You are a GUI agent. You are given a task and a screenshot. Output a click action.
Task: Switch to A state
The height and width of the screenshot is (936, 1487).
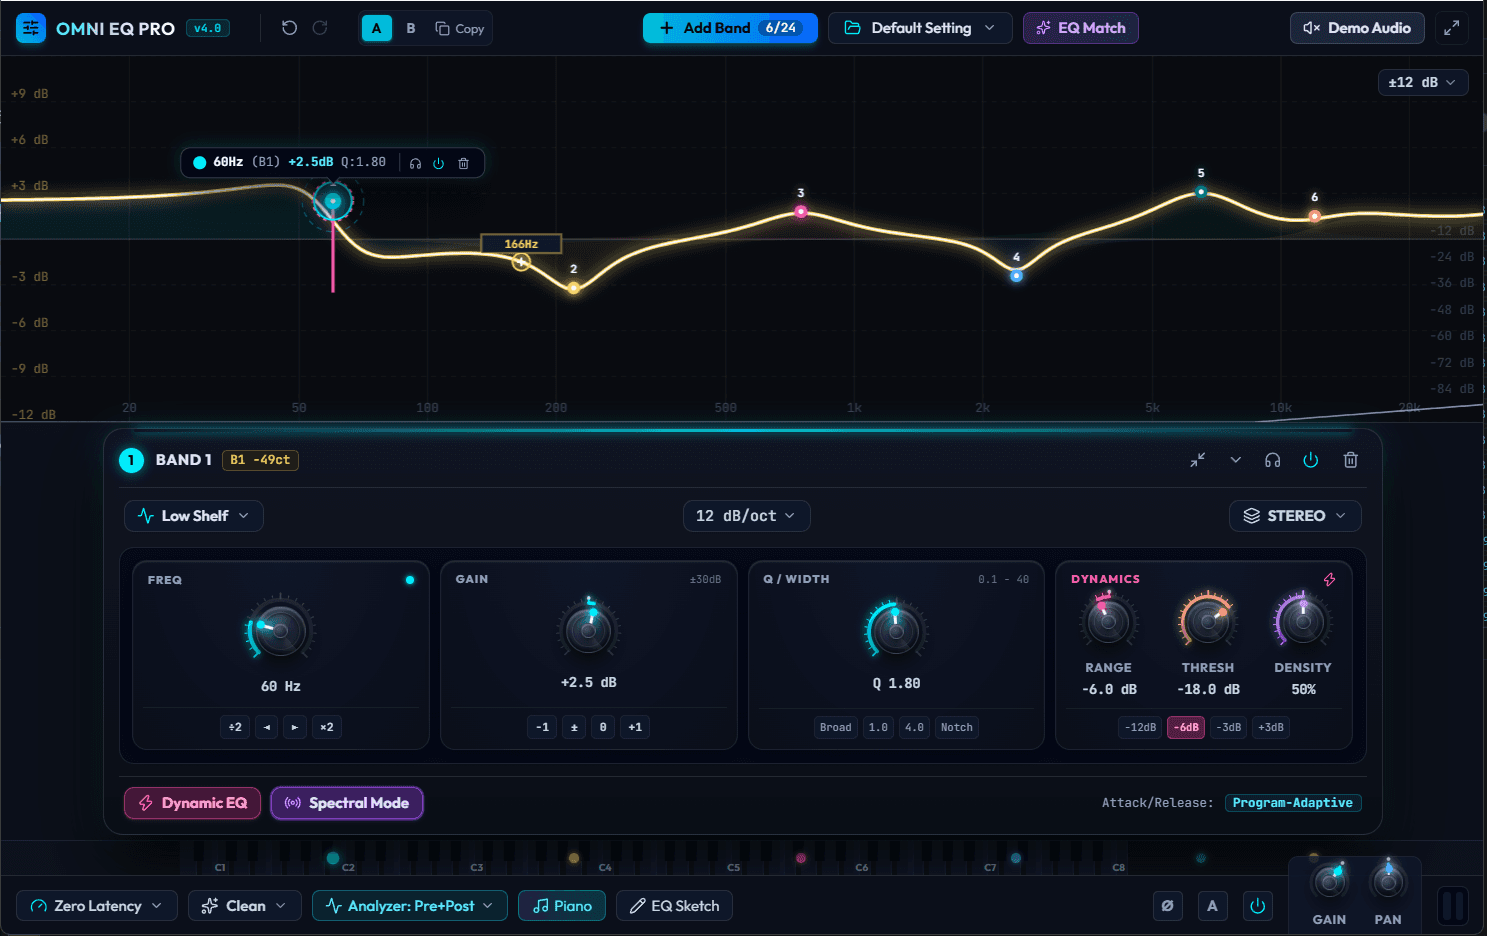click(x=376, y=28)
